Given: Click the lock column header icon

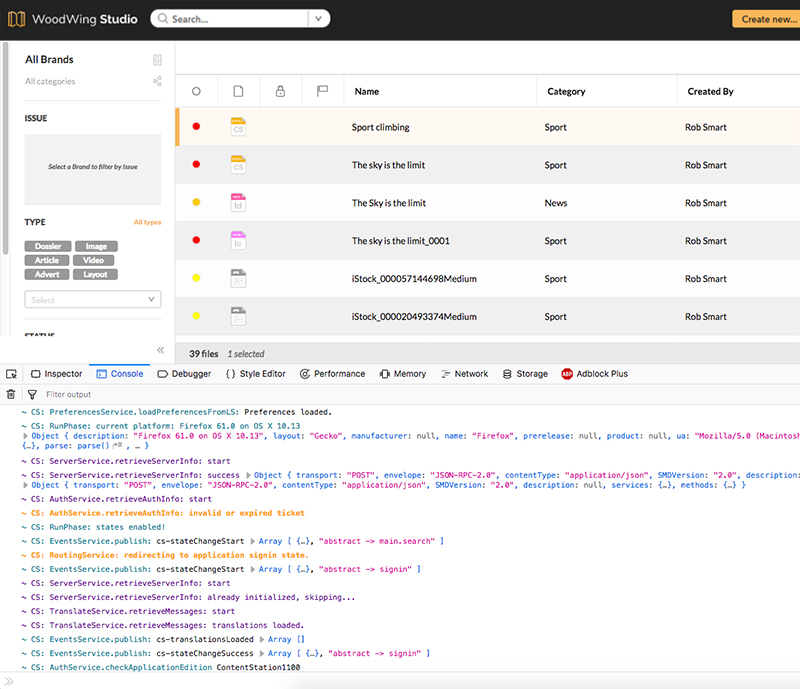Looking at the screenshot, I should tap(280, 91).
